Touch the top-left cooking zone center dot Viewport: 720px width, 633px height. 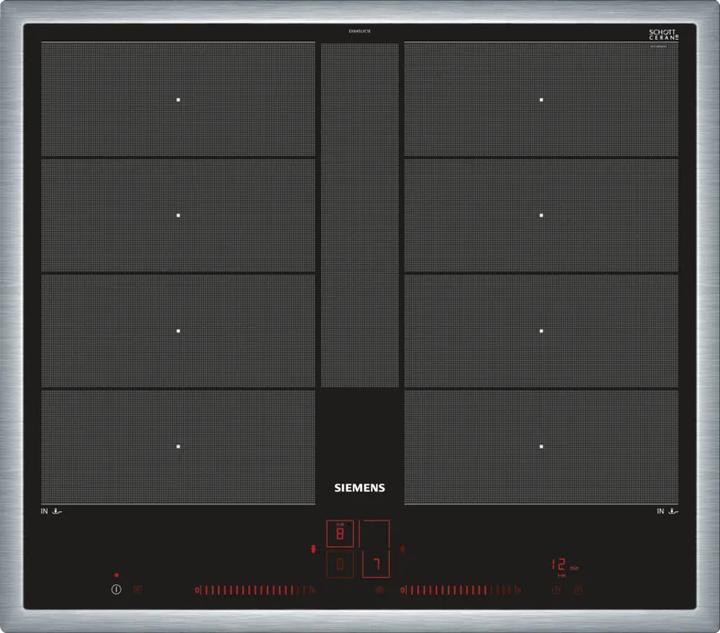pos(178,99)
